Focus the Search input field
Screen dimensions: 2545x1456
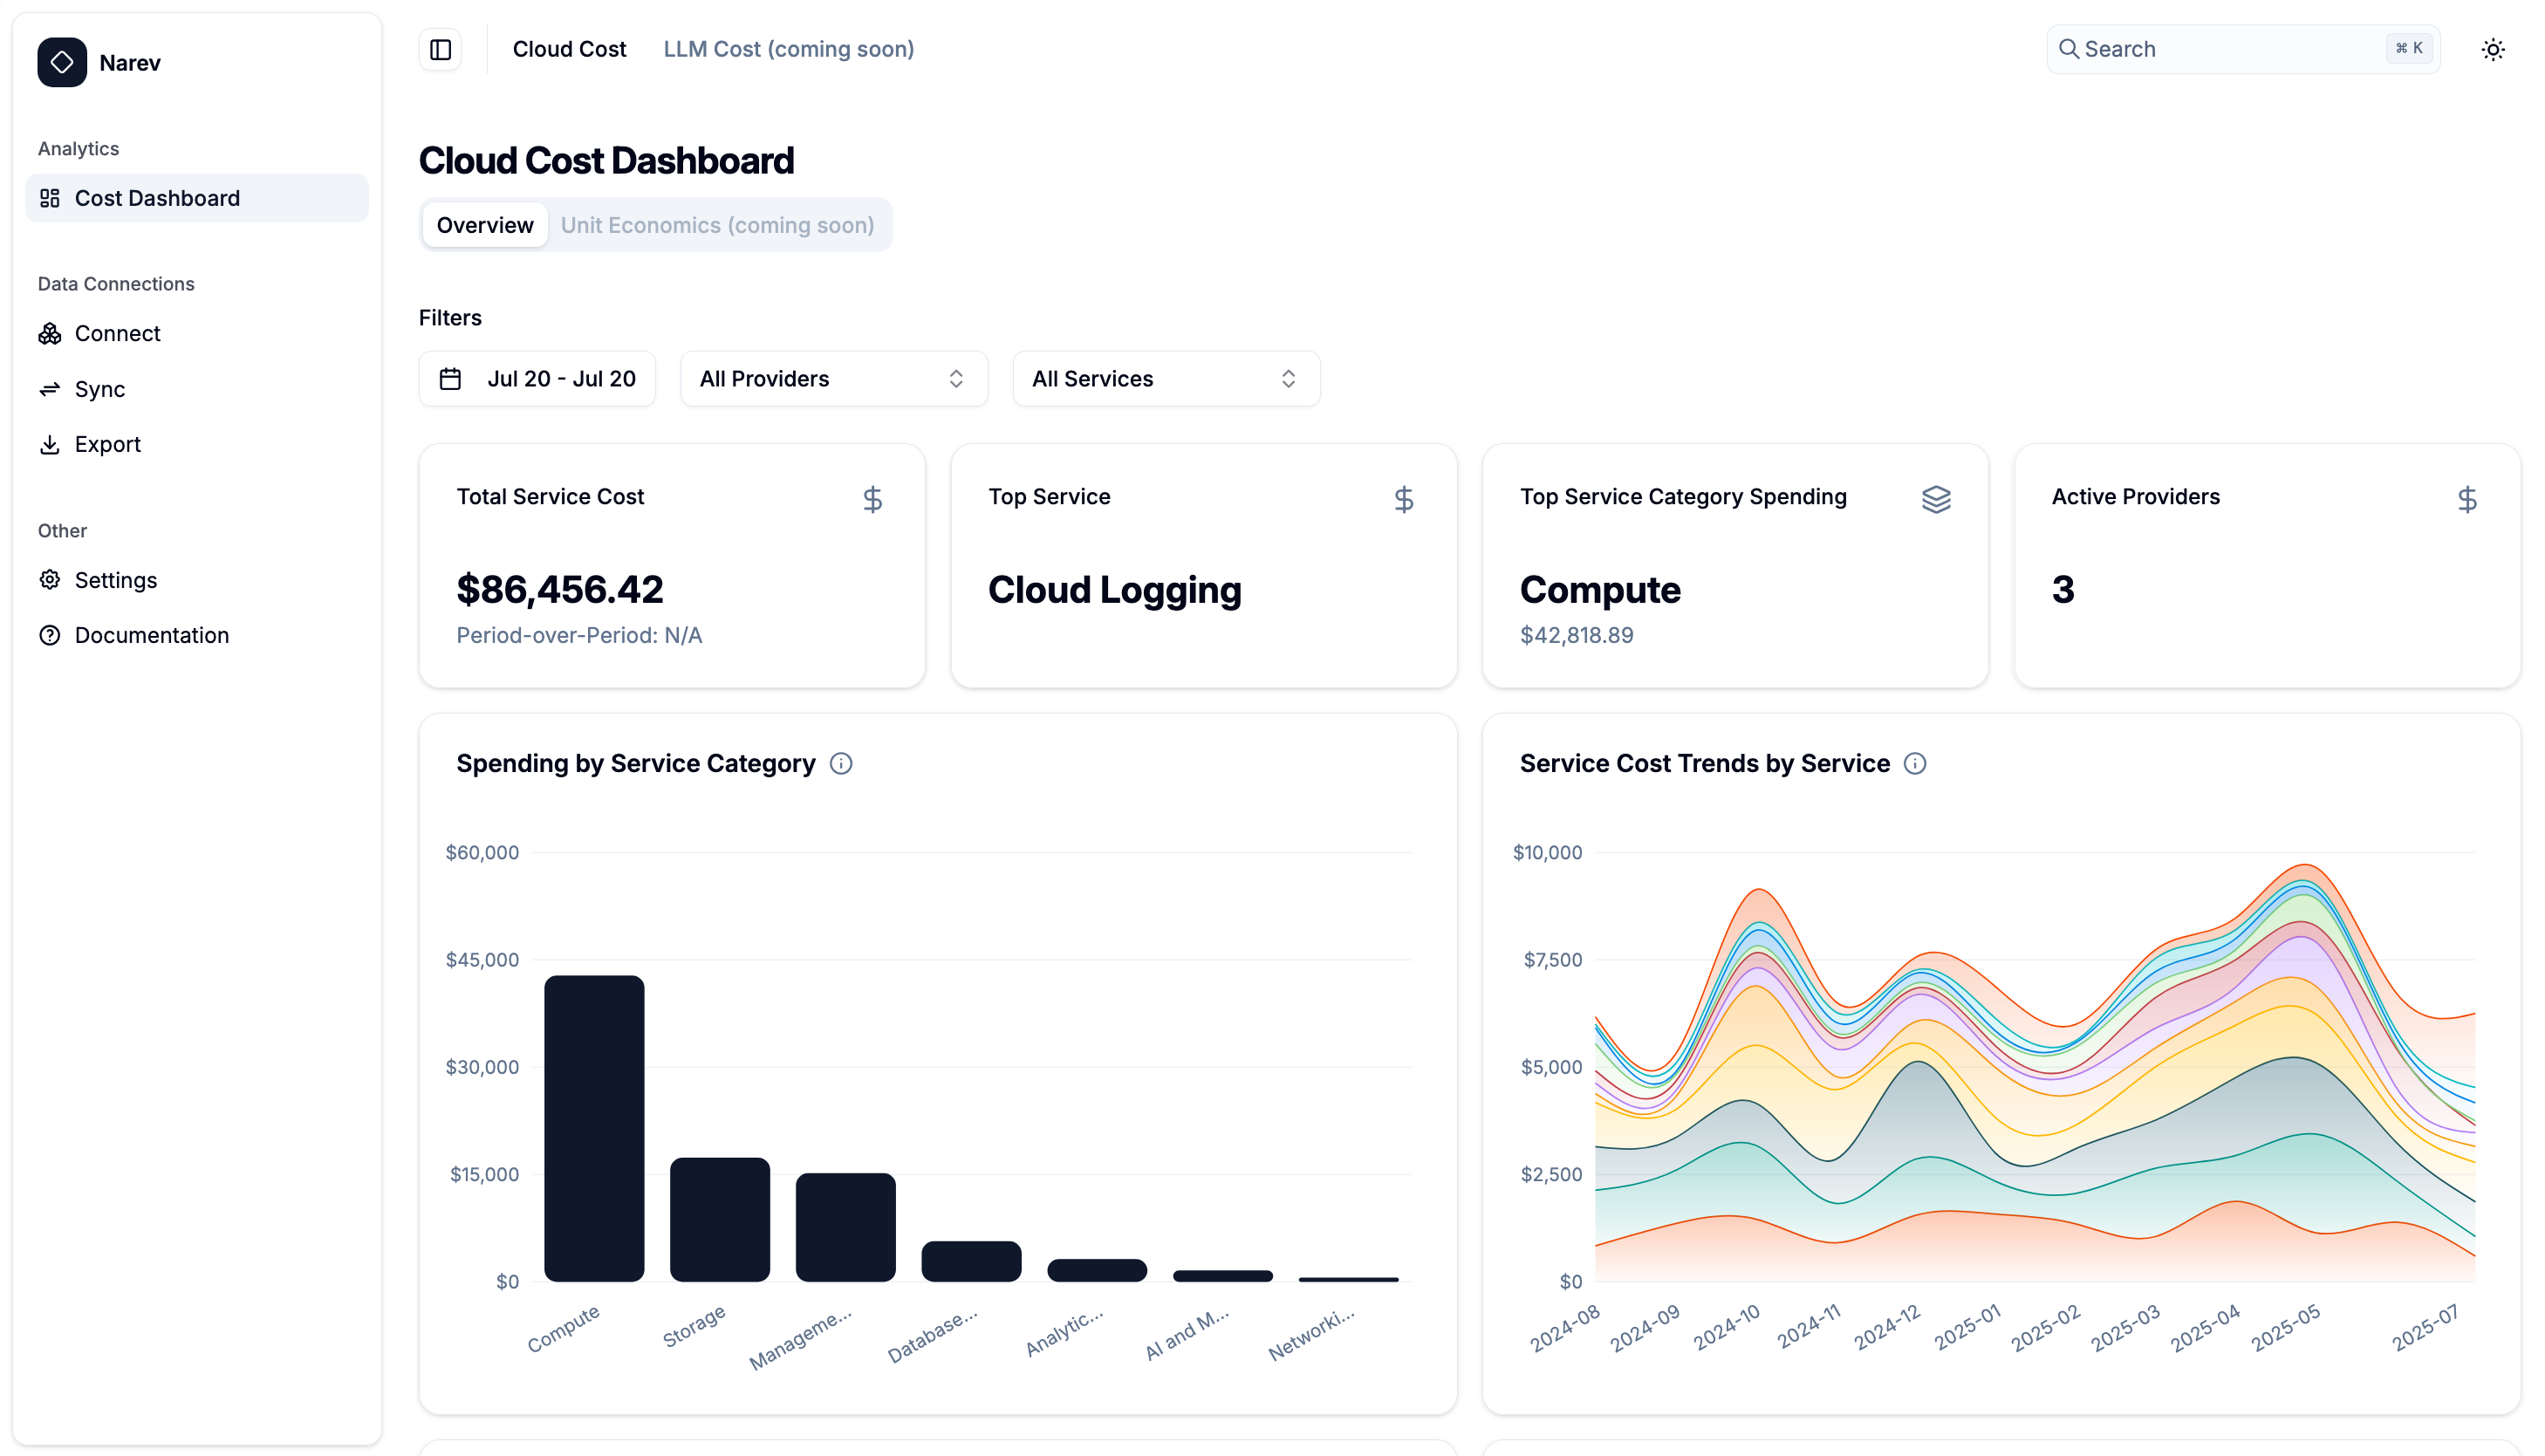pos(2230,49)
